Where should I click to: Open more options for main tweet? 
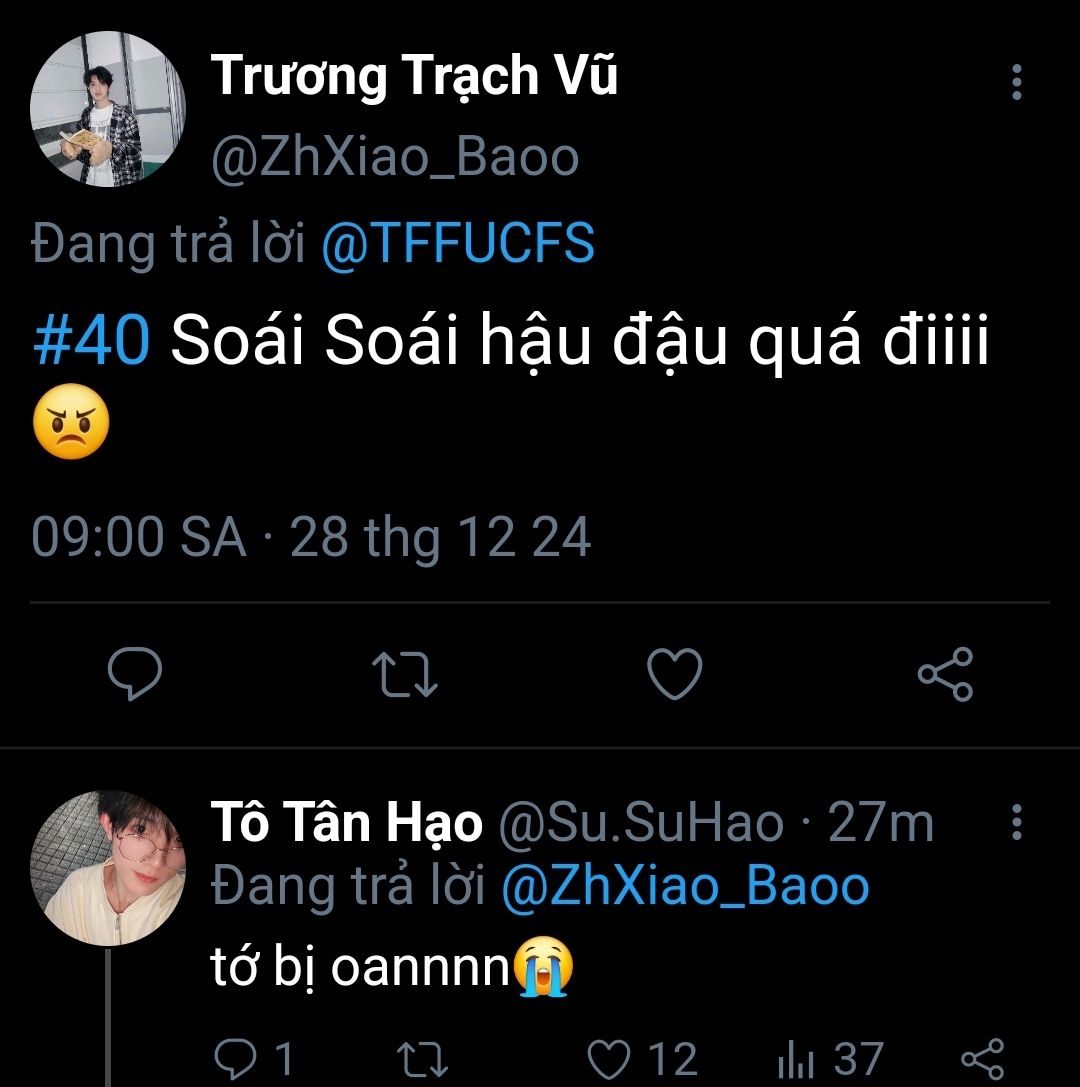coord(1017,82)
